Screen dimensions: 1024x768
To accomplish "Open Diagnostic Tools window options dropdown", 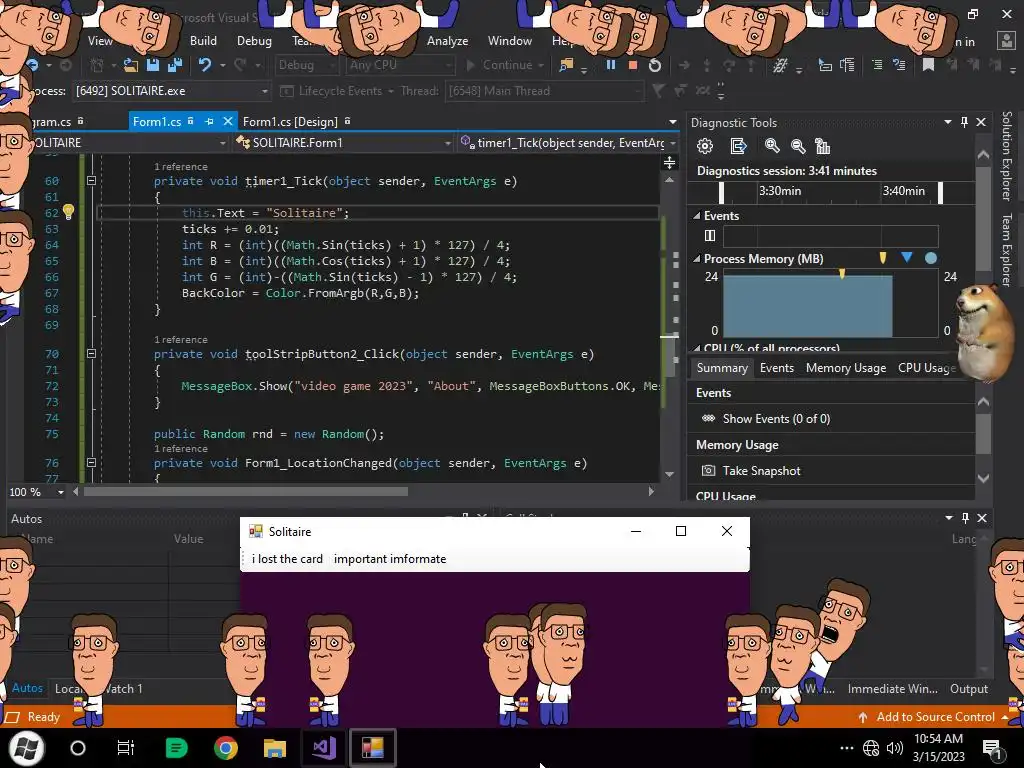I will (x=948, y=122).
